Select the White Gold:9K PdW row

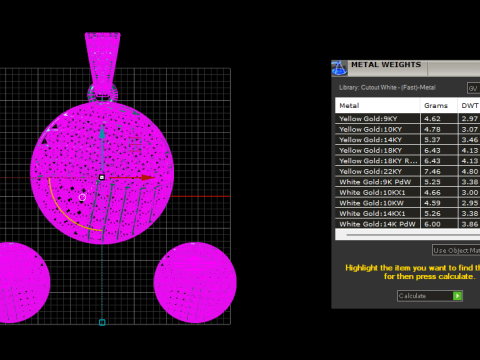[407, 182]
